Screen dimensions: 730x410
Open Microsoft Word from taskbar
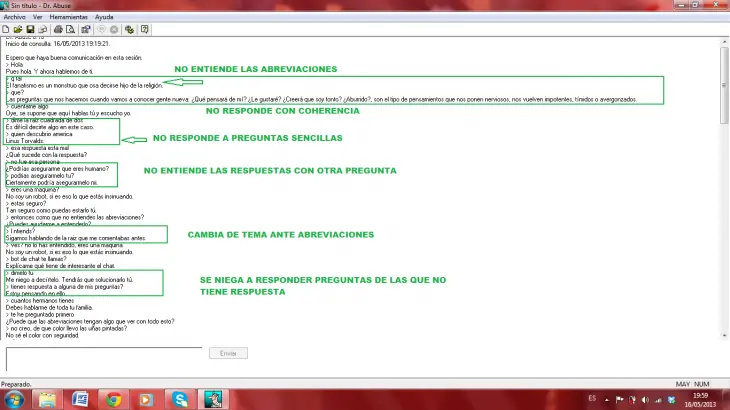pos(80,399)
